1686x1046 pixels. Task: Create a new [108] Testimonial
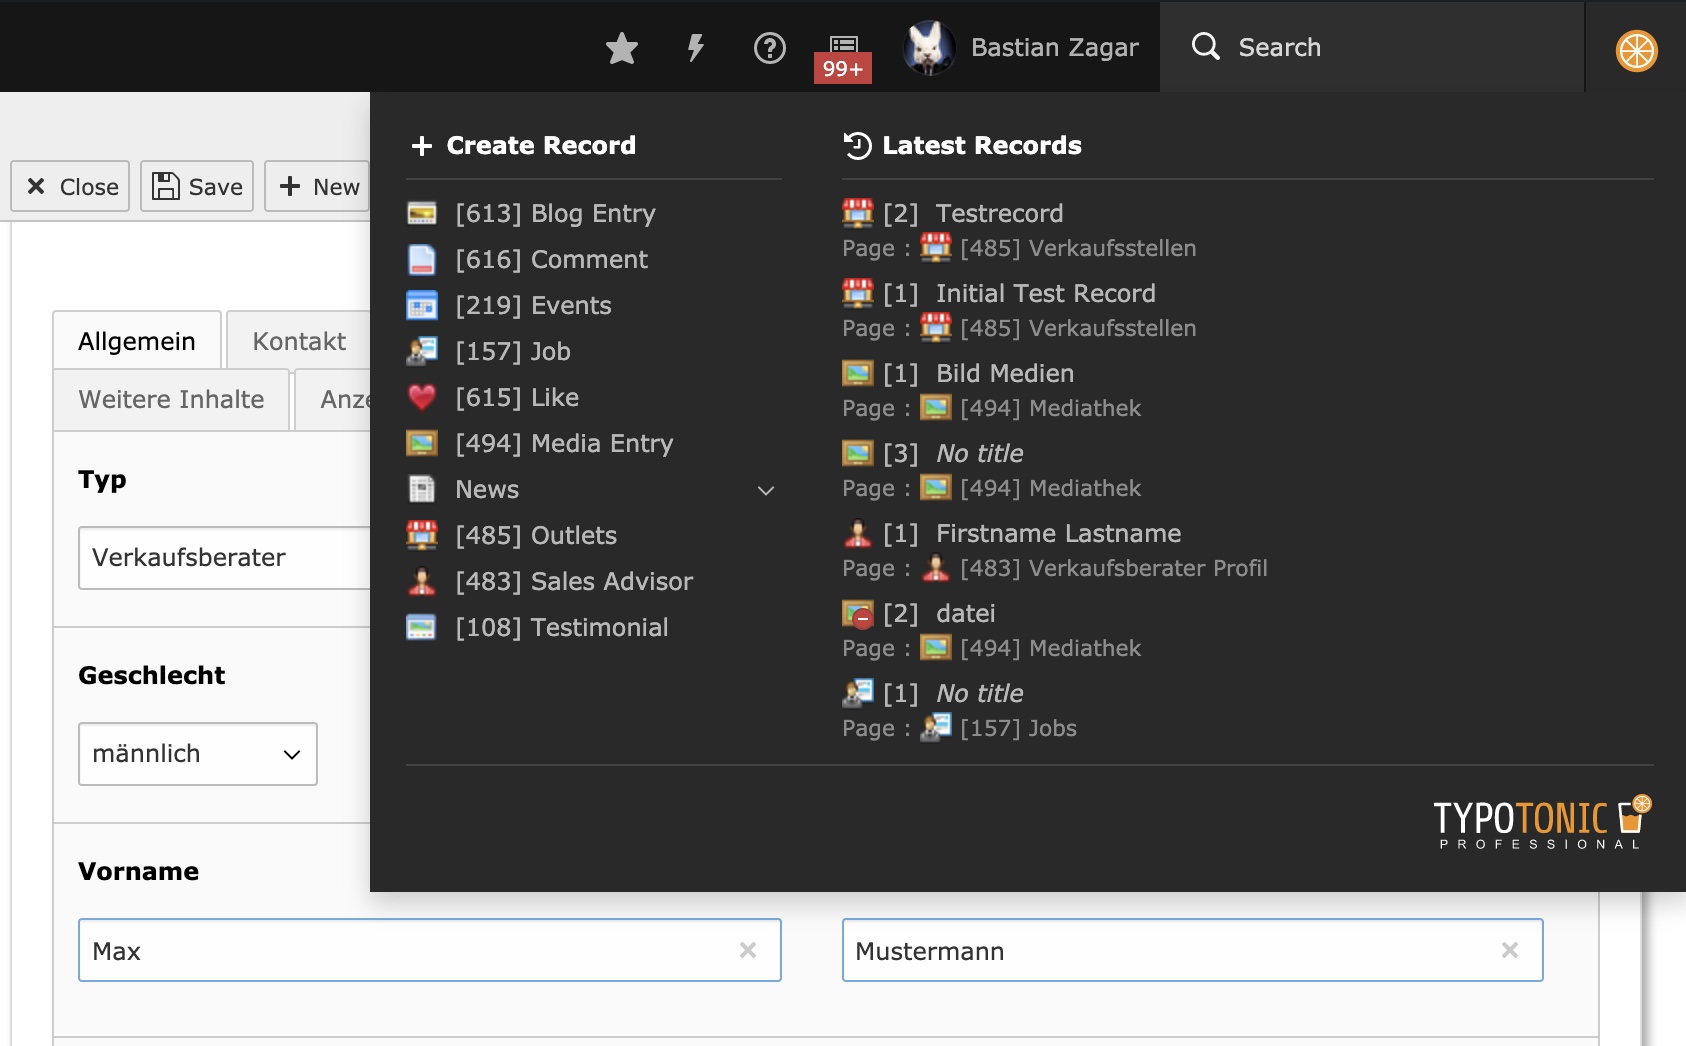561,627
